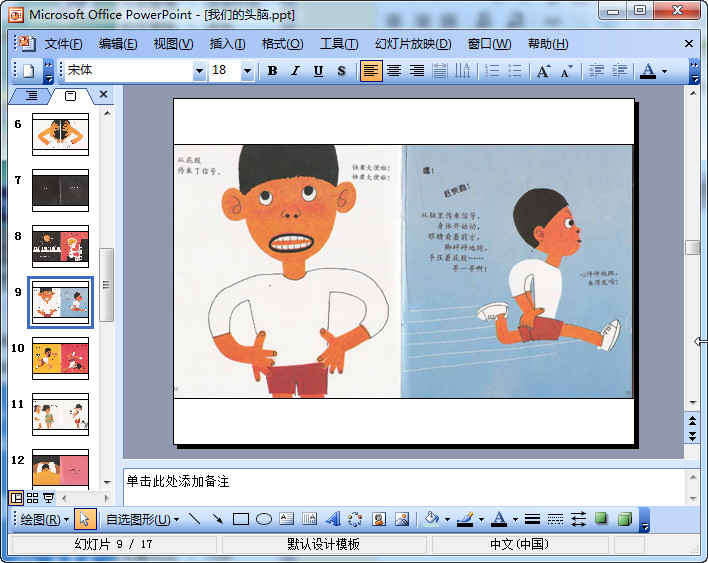Apply Fill Color with the paint bucket

click(x=432, y=519)
